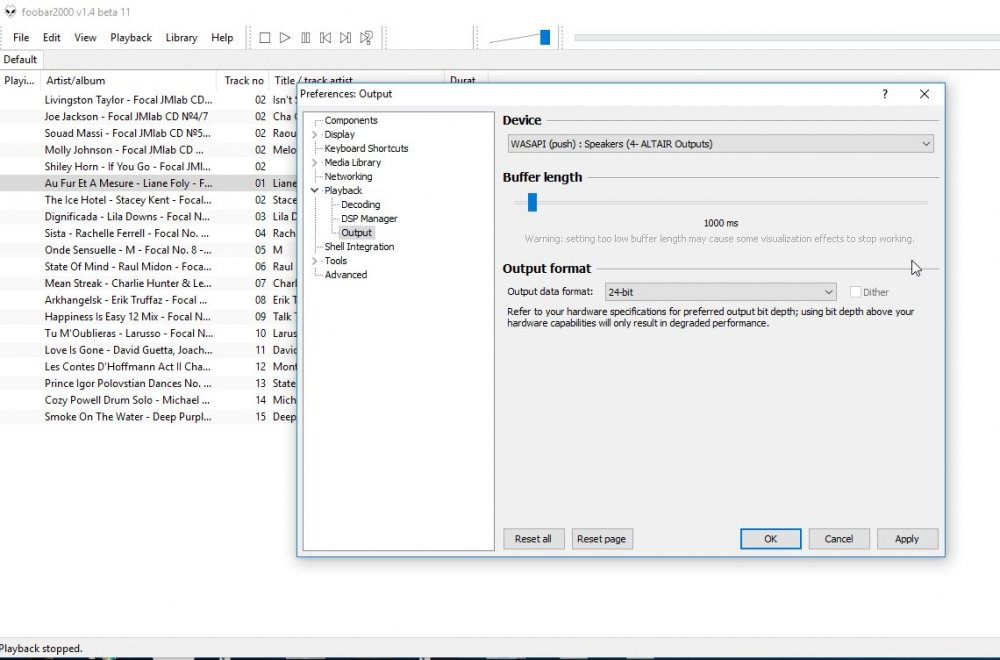This screenshot has width=1000, height=660.
Task: Select the Mean Streak playlist row
Action: (x=148, y=283)
